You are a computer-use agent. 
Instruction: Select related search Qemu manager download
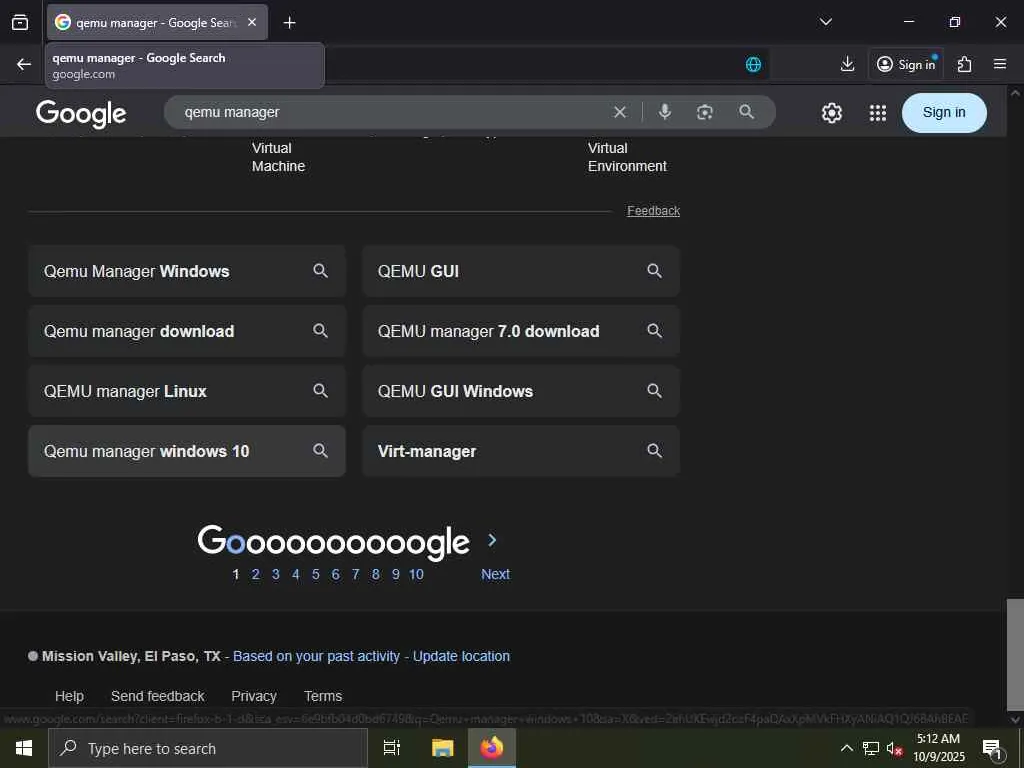[187, 331]
